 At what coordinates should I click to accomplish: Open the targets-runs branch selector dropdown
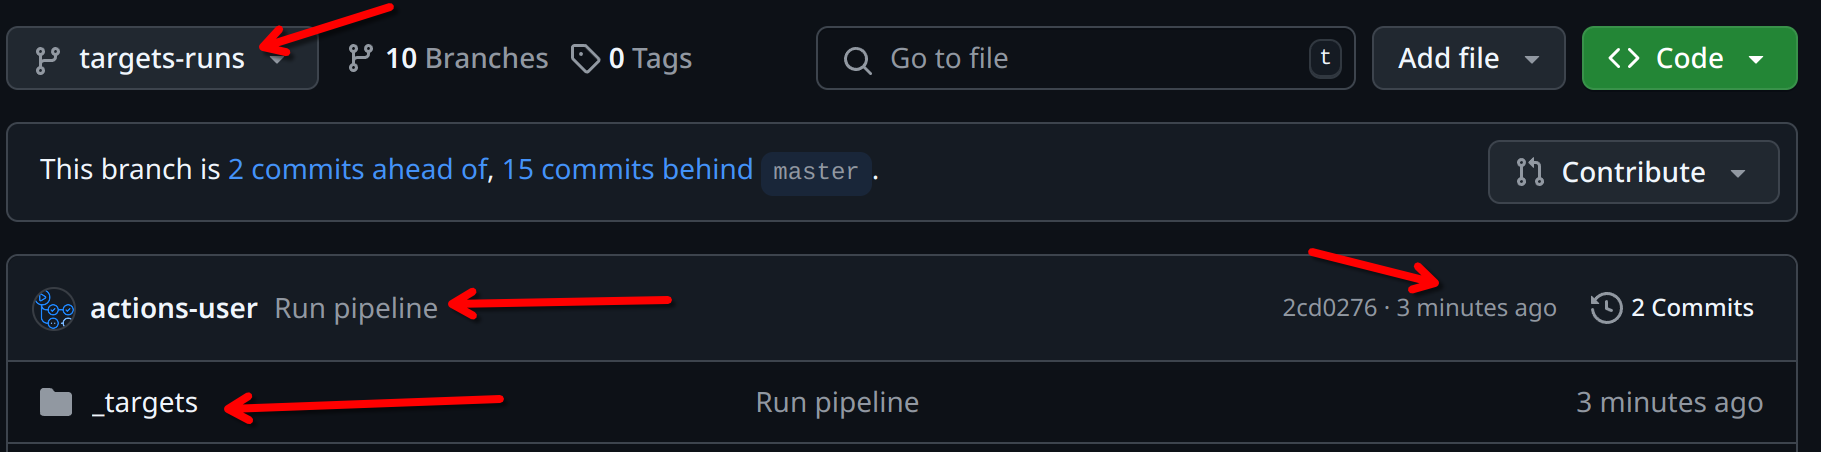(x=162, y=59)
